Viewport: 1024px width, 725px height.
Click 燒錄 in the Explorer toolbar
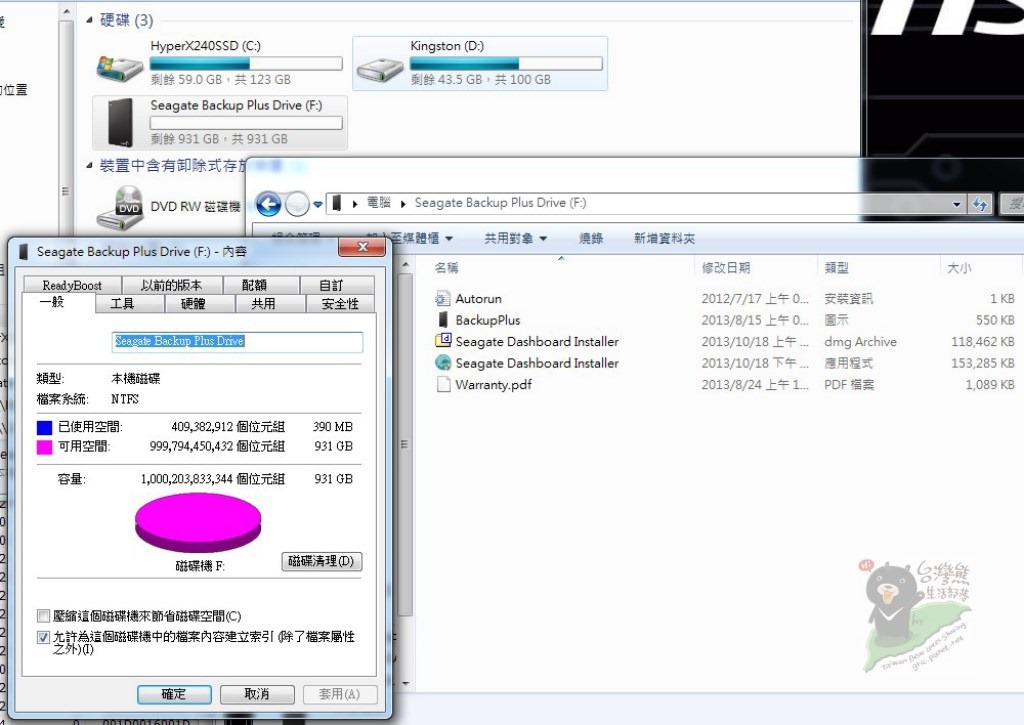tap(590, 238)
